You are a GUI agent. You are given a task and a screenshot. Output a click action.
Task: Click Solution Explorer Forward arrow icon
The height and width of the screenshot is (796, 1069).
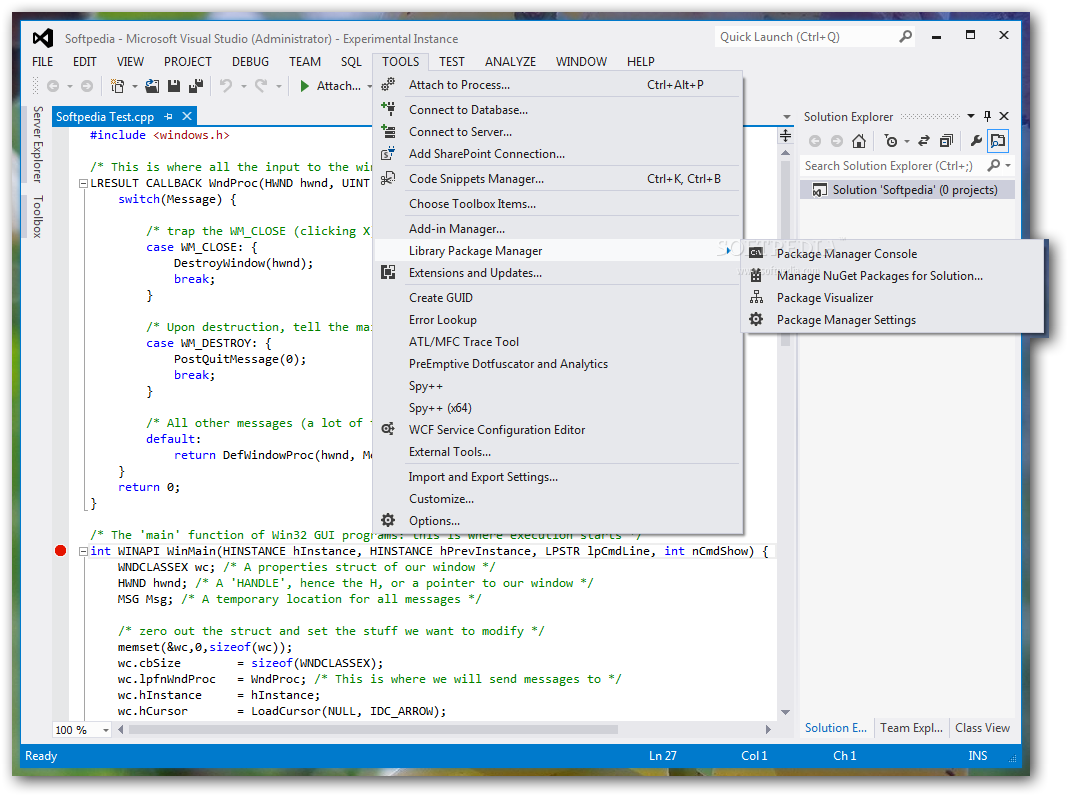(837, 141)
